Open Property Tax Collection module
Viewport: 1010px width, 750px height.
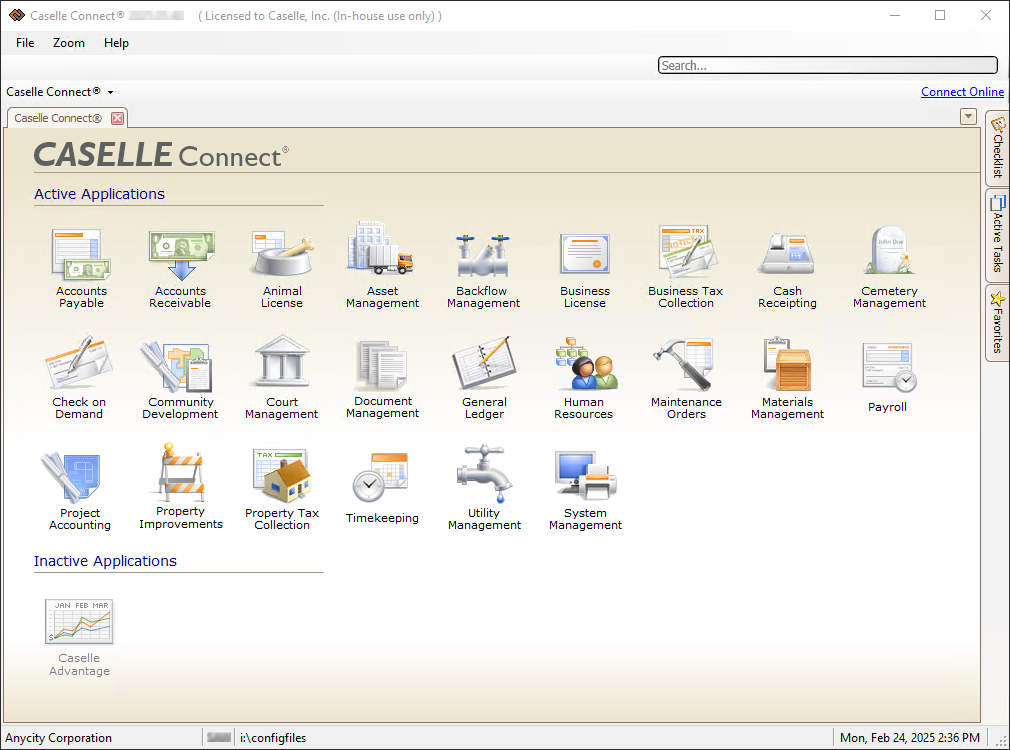(282, 490)
